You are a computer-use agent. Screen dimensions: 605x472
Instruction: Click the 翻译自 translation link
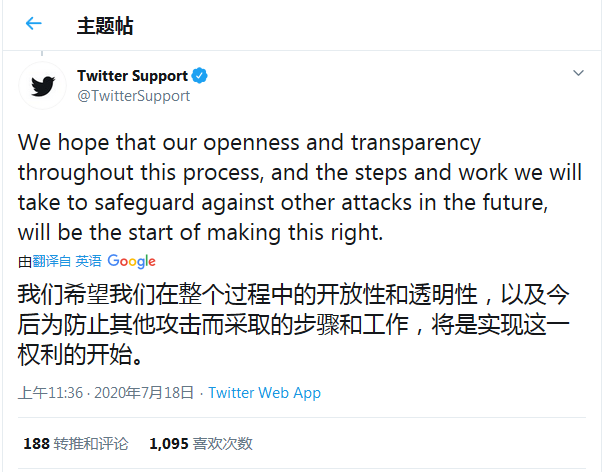pos(51,261)
